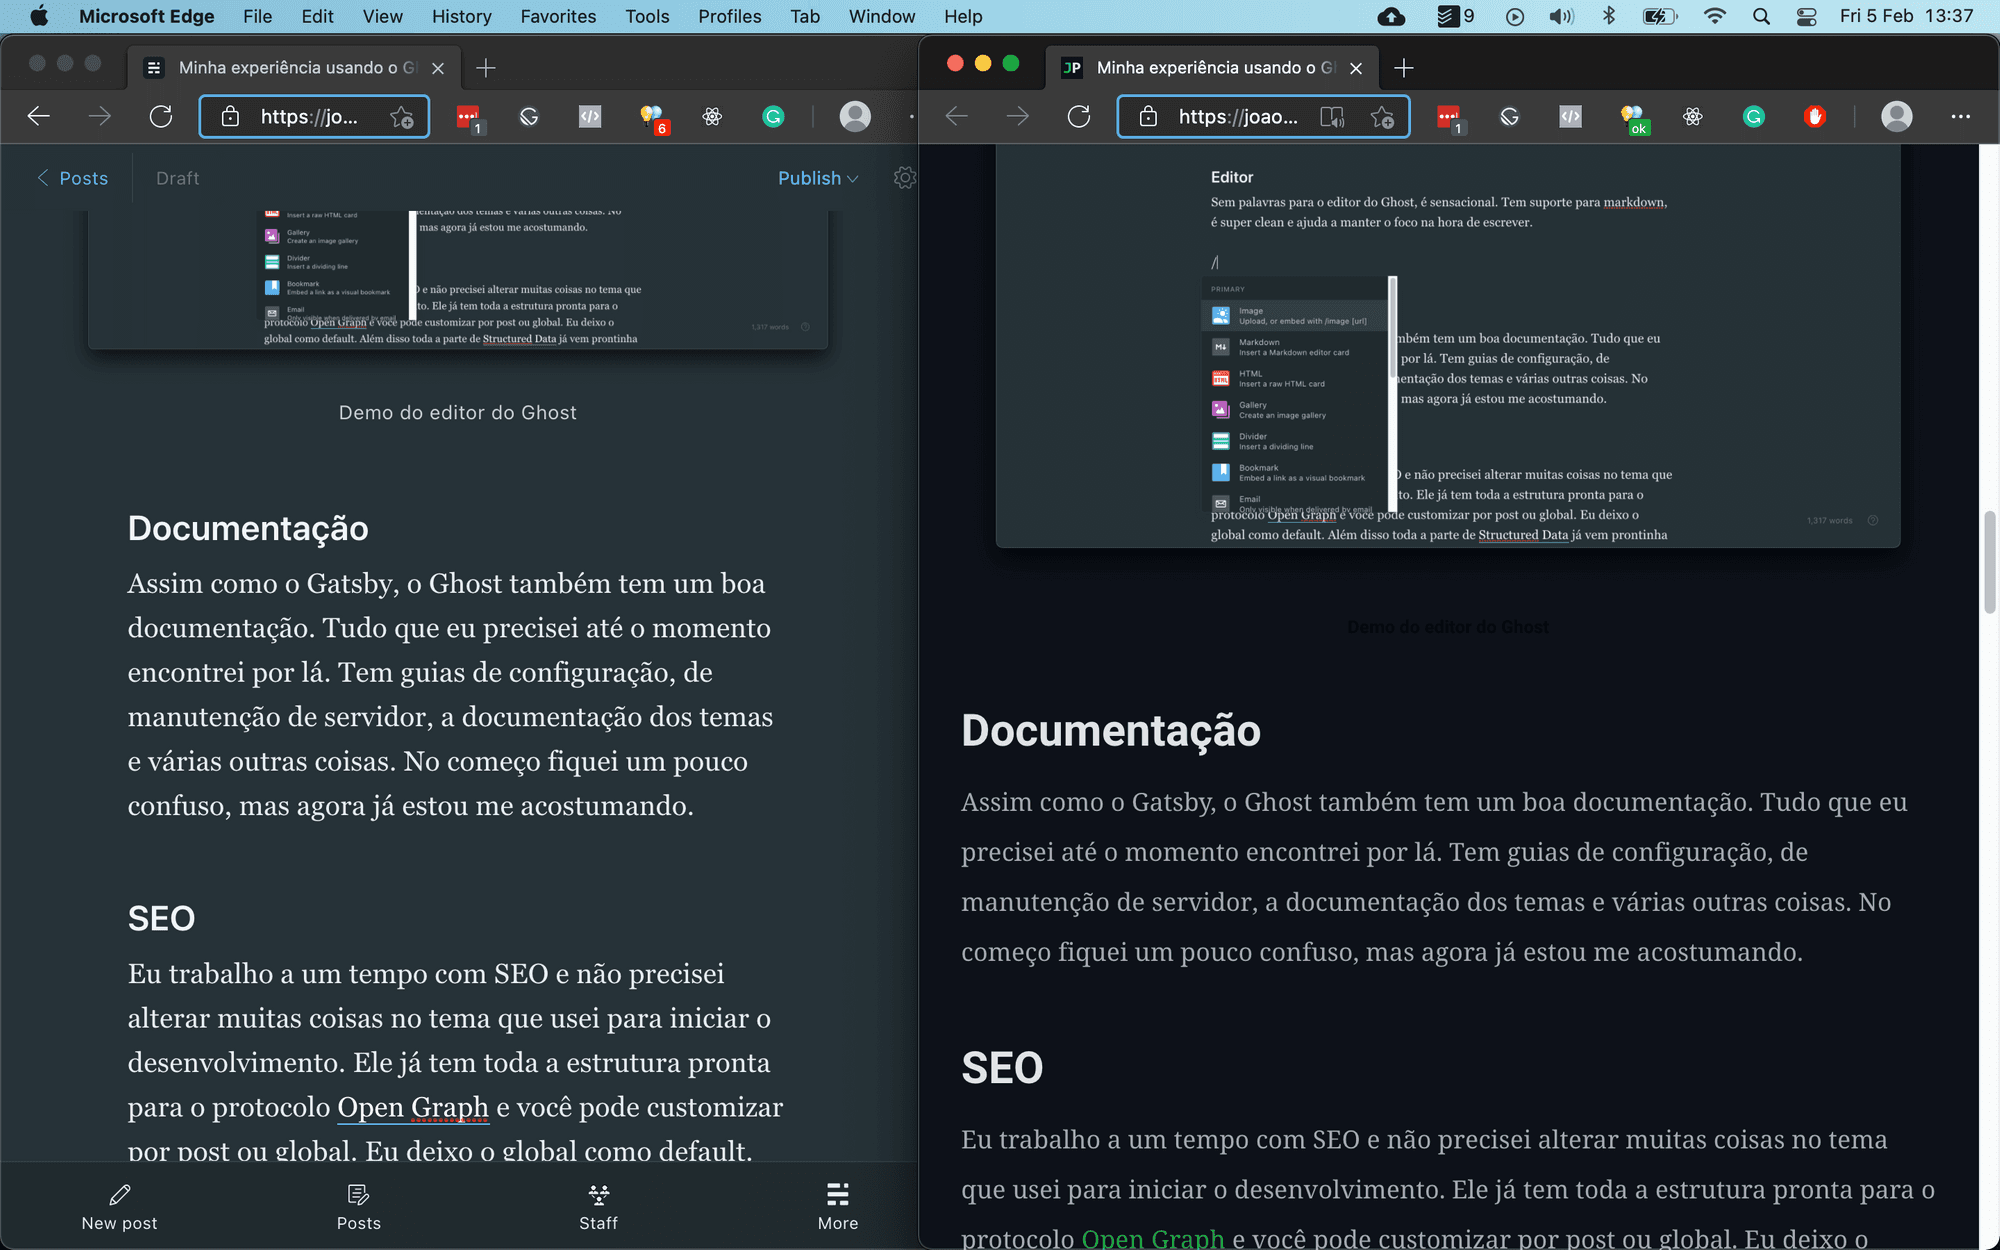Toggle the favorites star in the left browser
The width and height of the screenshot is (2000, 1250).
click(x=402, y=116)
